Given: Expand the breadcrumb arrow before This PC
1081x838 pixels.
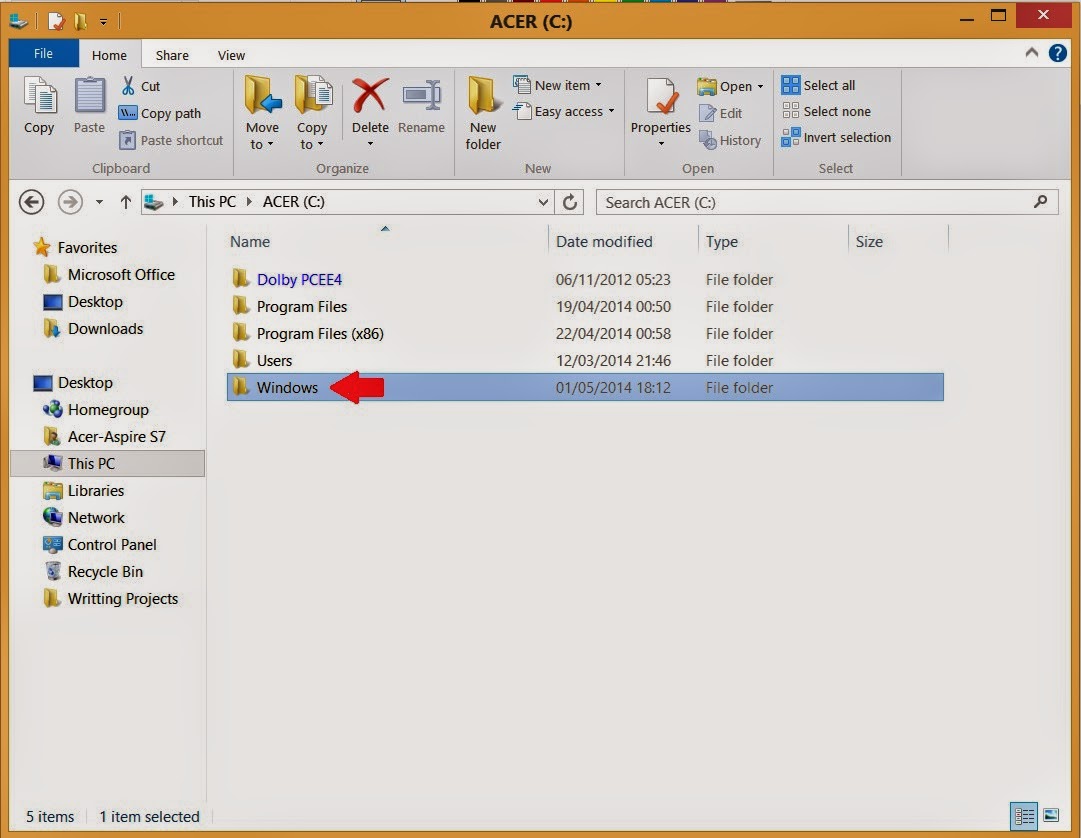Looking at the screenshot, I should point(175,201).
